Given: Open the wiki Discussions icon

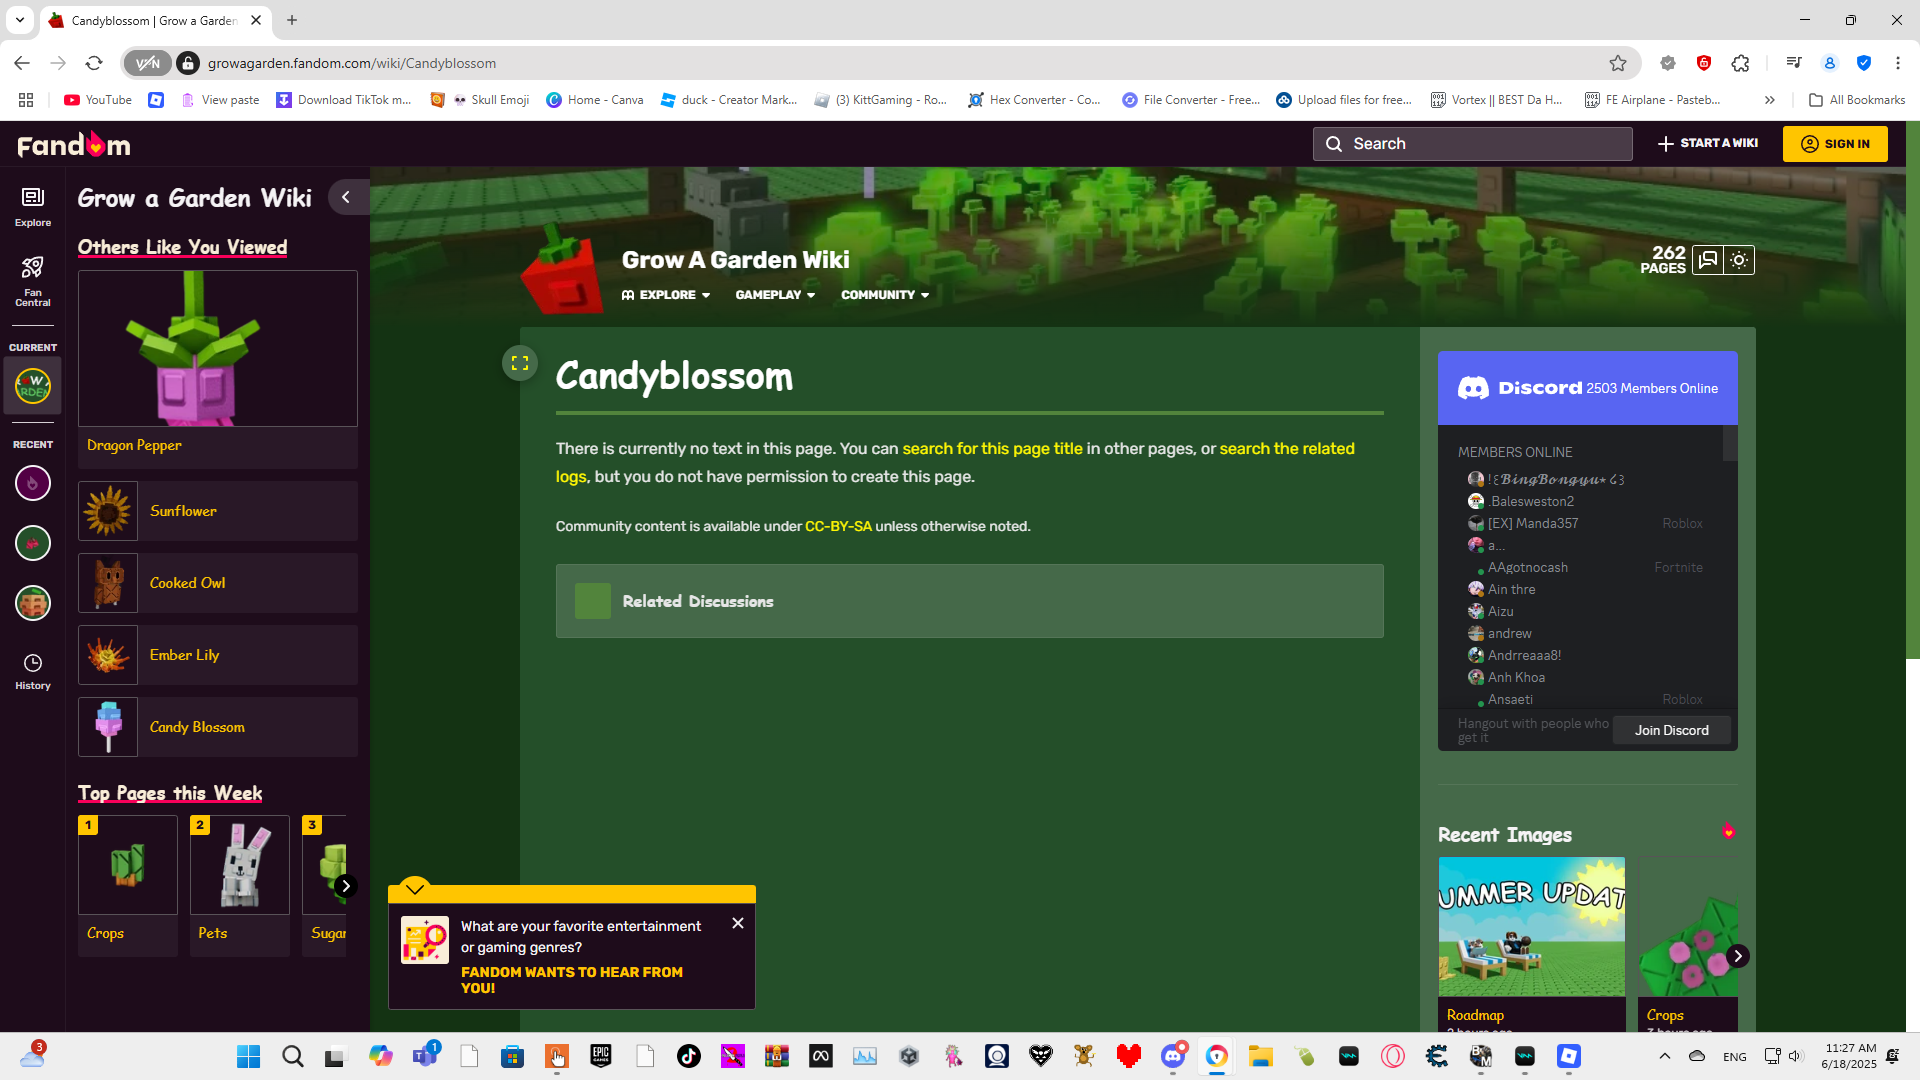Looking at the screenshot, I should [x=1708, y=260].
